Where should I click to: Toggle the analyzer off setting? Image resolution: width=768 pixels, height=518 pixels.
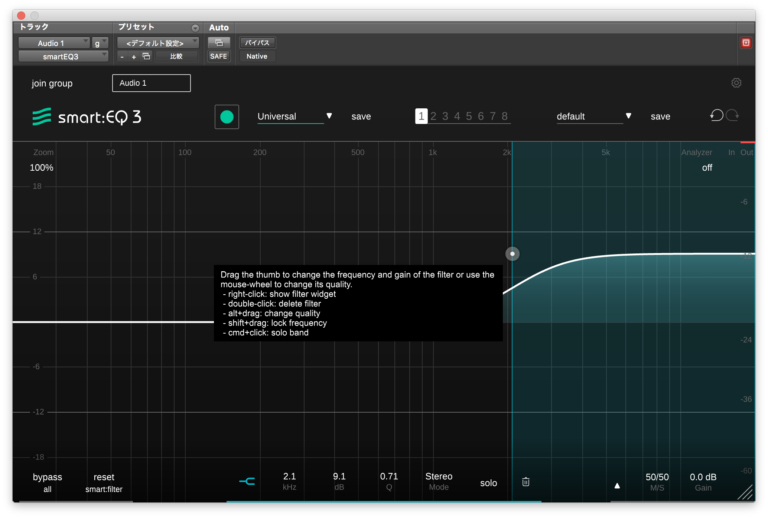[x=707, y=167]
